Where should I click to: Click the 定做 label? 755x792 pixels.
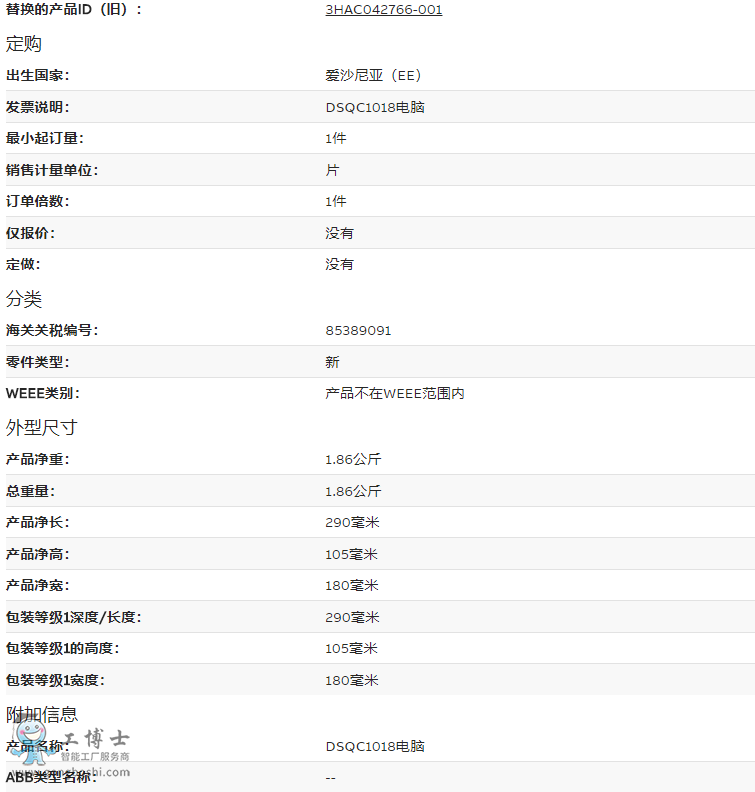point(23,264)
